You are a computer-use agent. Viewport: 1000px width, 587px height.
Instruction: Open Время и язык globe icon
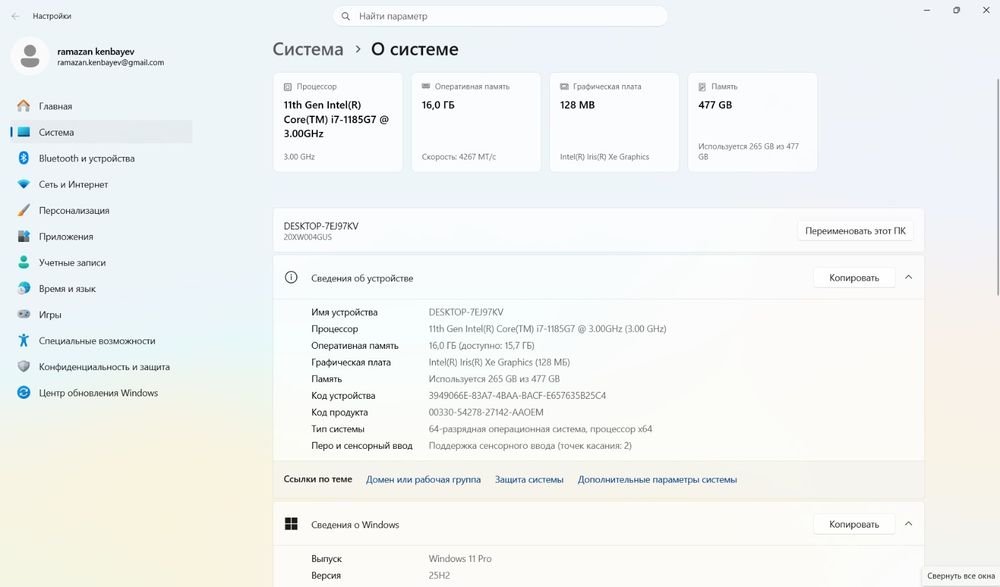point(24,288)
